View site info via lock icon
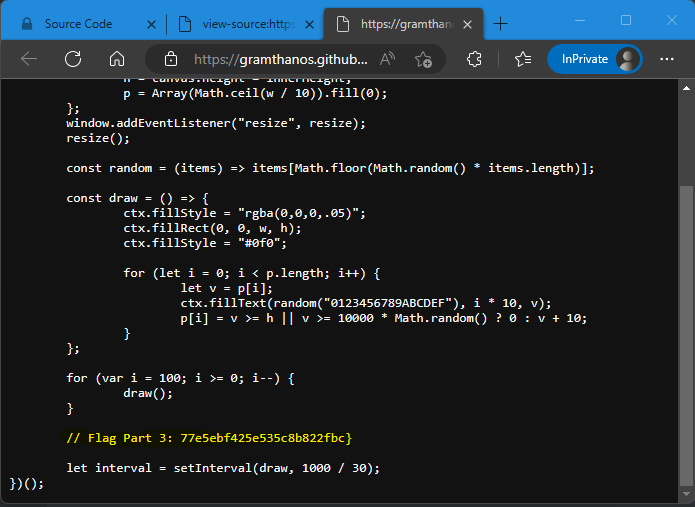 (x=170, y=59)
